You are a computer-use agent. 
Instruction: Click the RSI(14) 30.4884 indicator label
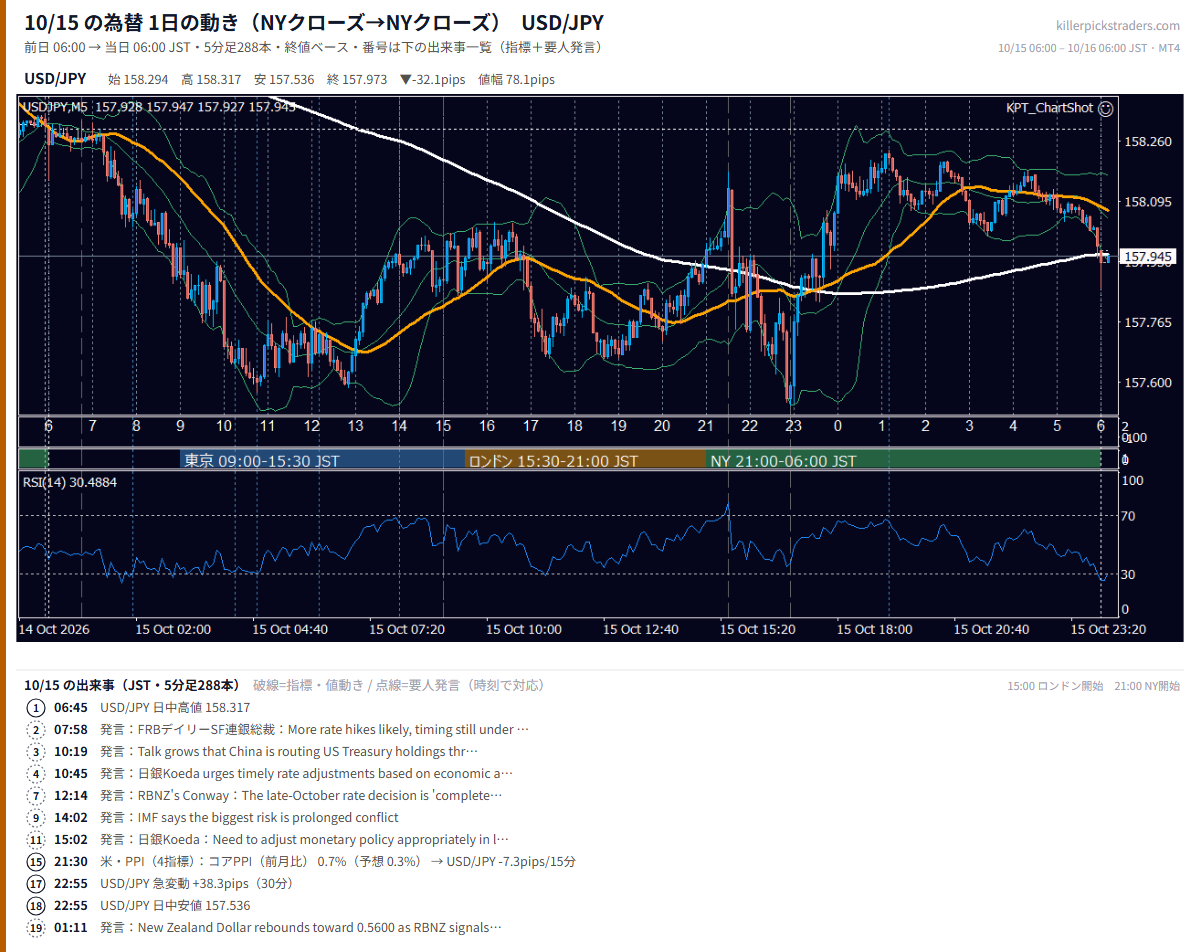click(70, 482)
